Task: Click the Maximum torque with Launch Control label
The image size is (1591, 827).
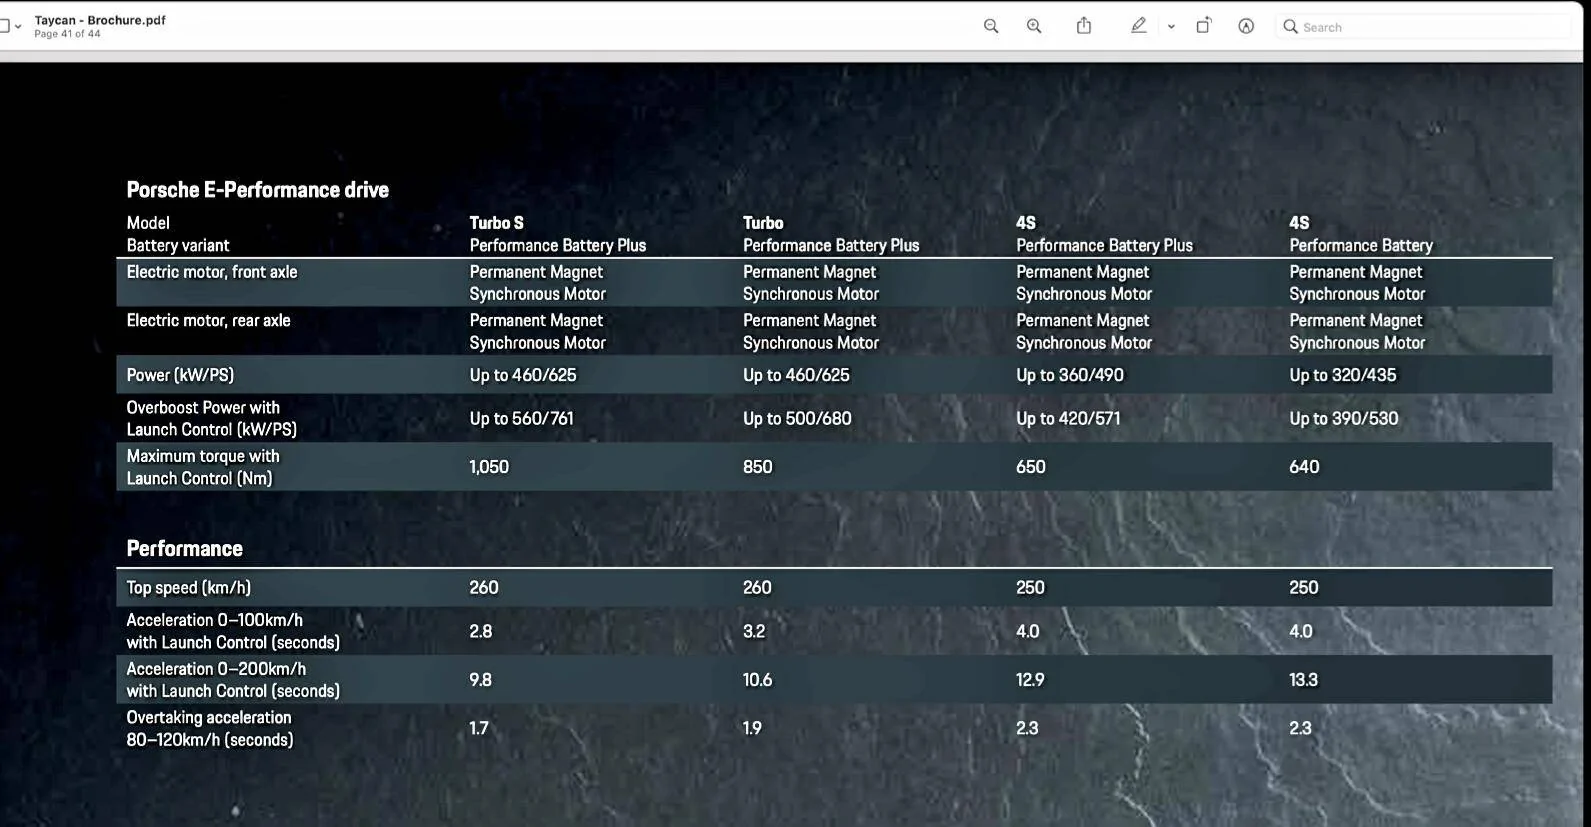Action: pos(203,467)
